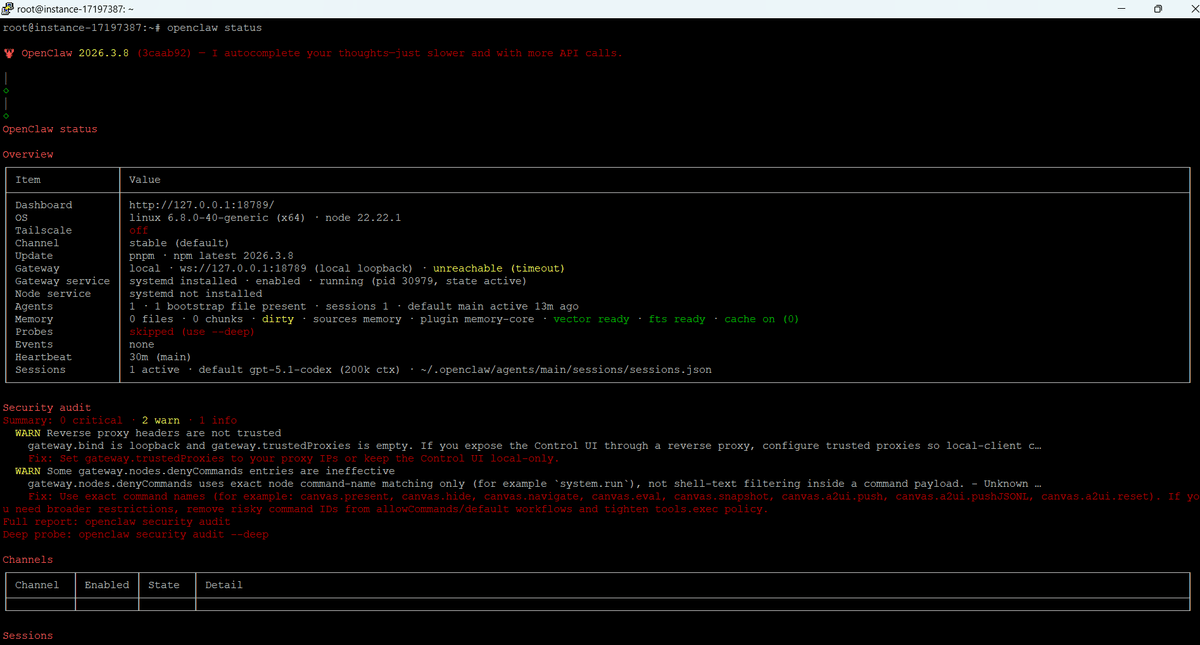Click the Detail column header in Channels table
1200x645 pixels.
(x=223, y=585)
